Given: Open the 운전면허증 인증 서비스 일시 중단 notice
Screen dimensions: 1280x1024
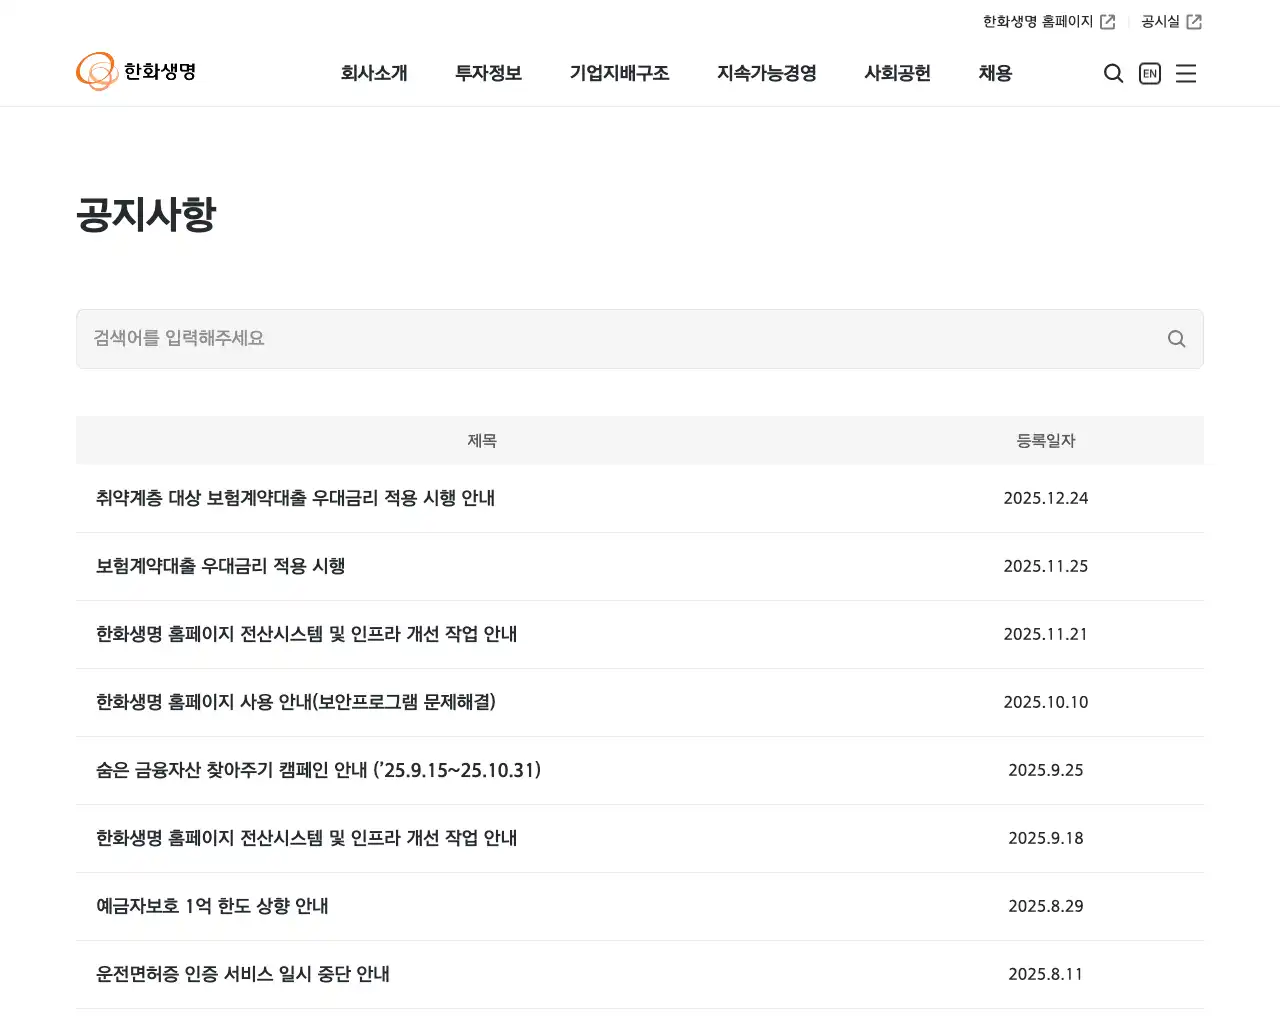Looking at the screenshot, I should tap(243, 974).
